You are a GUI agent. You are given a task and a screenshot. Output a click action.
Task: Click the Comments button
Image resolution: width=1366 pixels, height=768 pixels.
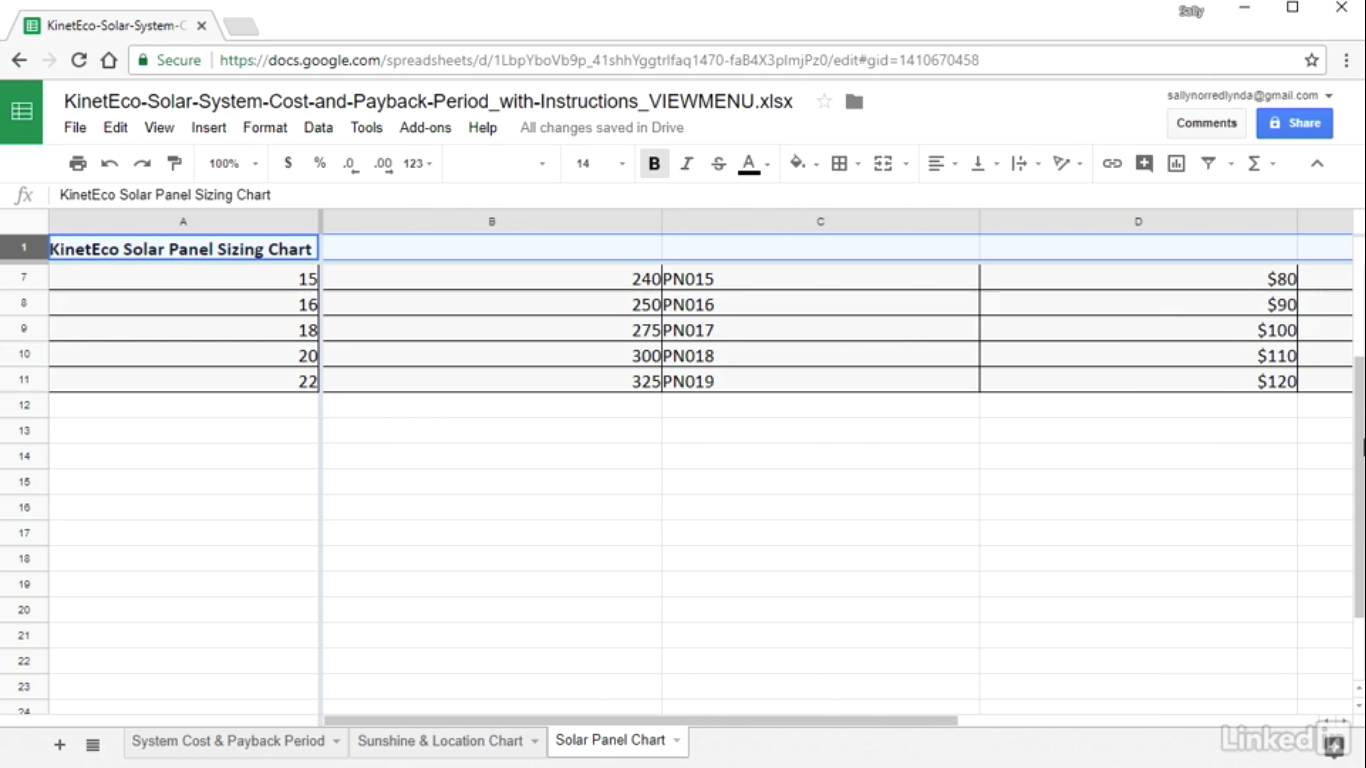pyautogui.click(x=1206, y=123)
